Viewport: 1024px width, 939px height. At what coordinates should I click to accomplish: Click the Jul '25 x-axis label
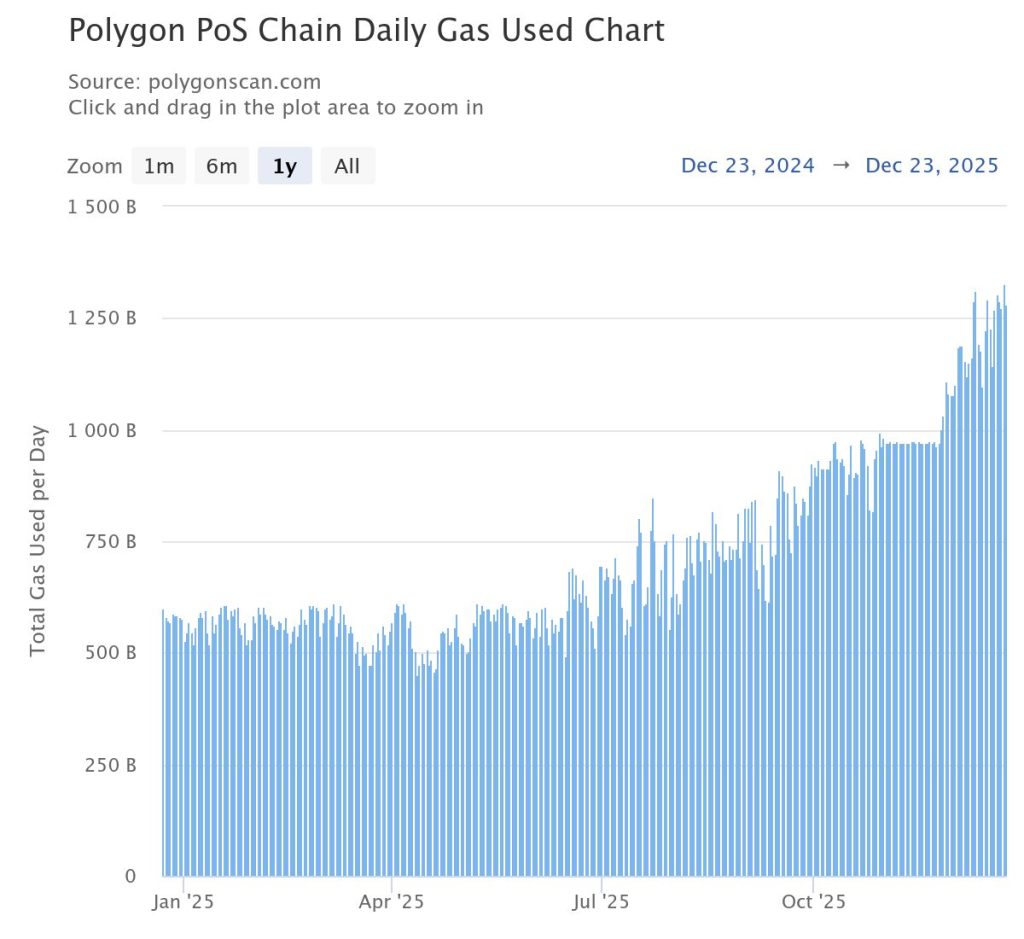[x=602, y=902]
